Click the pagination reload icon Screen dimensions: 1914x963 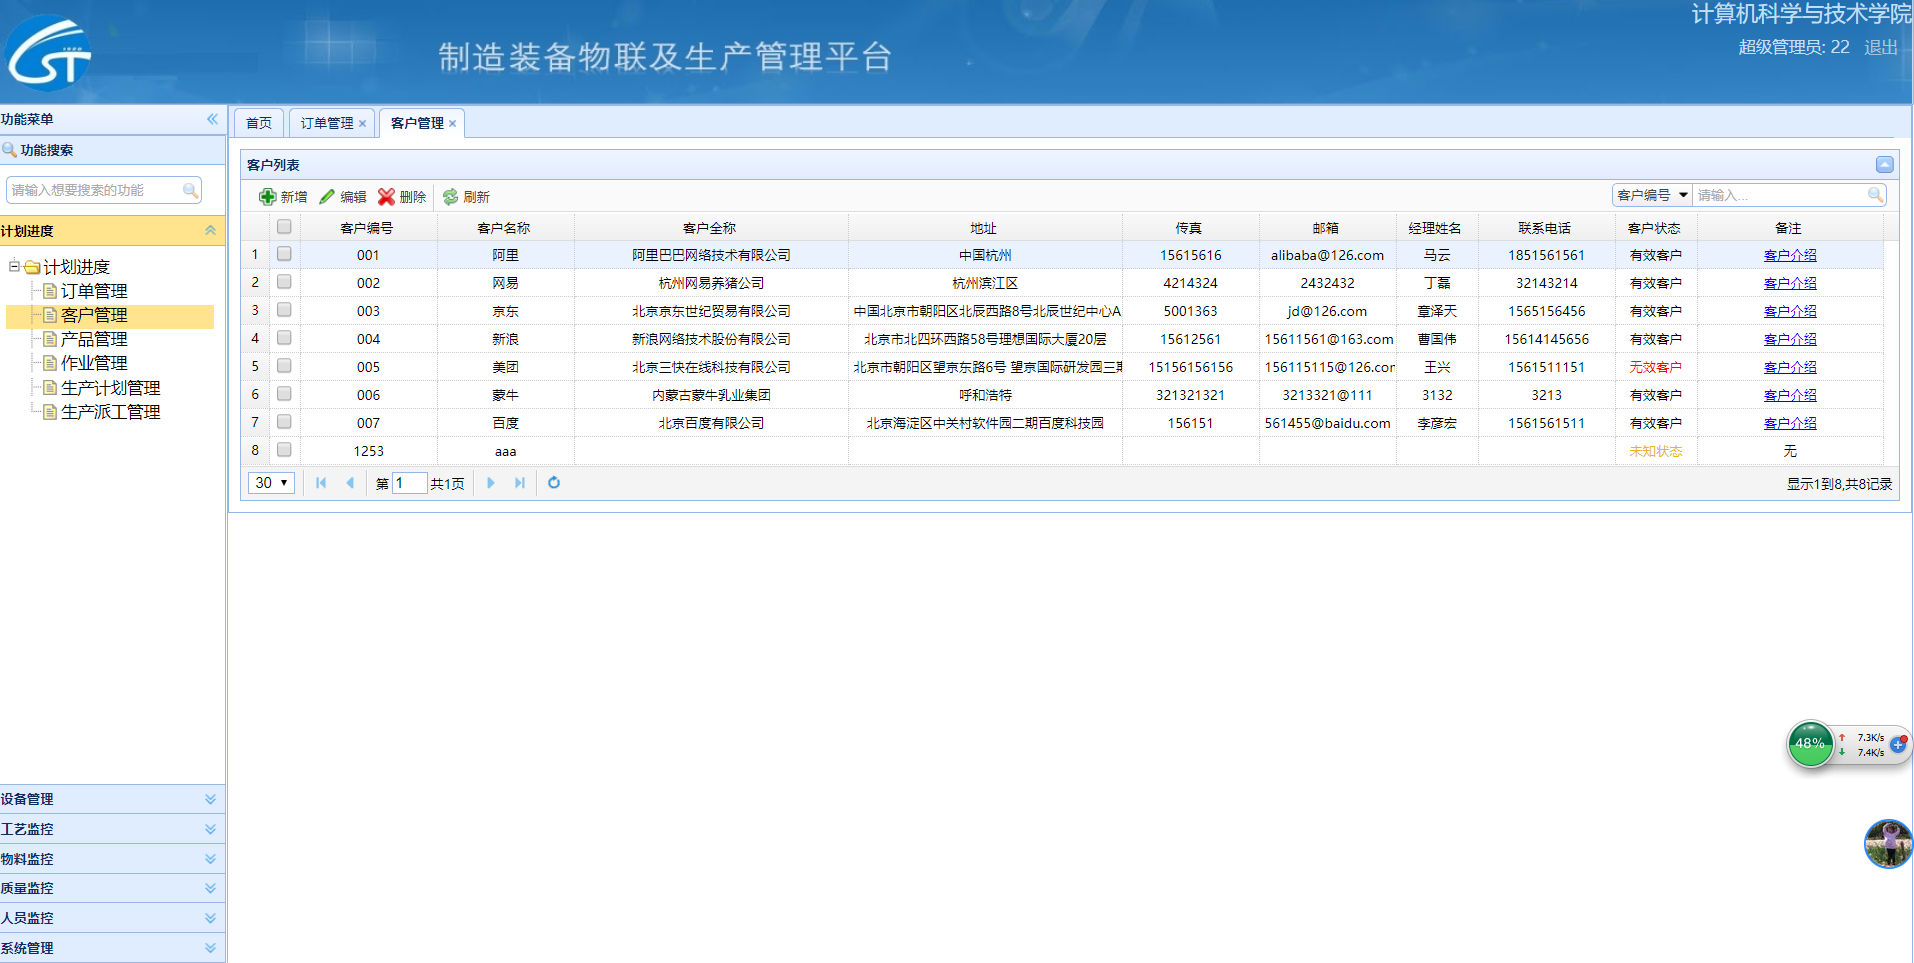[554, 483]
